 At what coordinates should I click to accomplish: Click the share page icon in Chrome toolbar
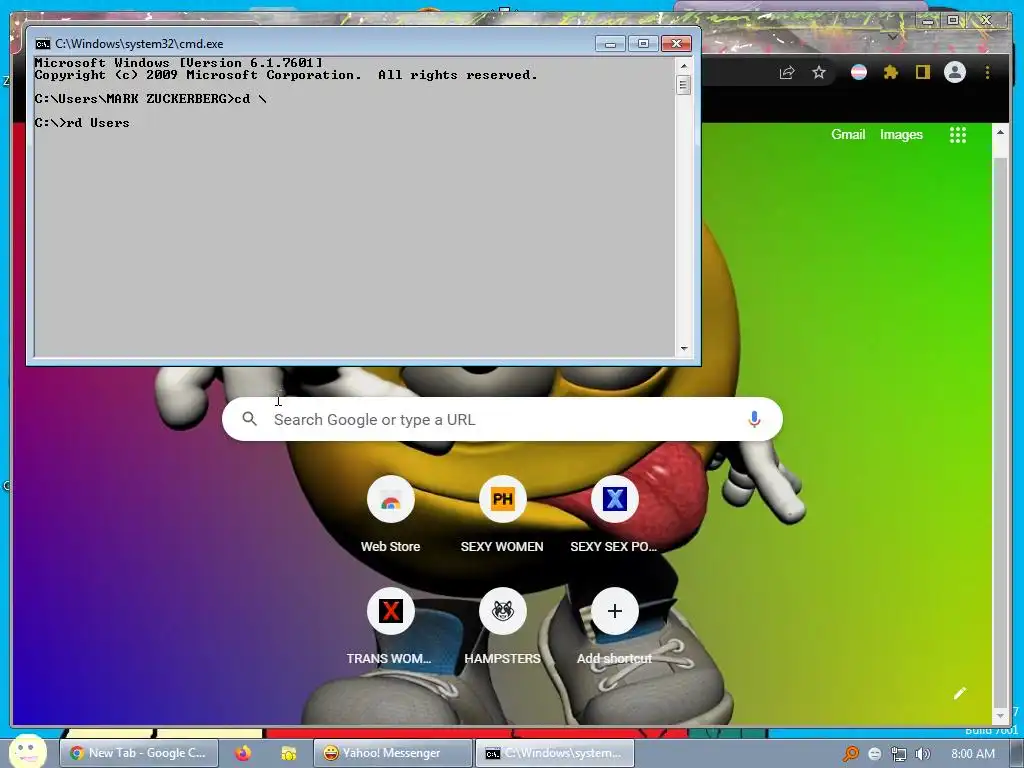point(787,72)
